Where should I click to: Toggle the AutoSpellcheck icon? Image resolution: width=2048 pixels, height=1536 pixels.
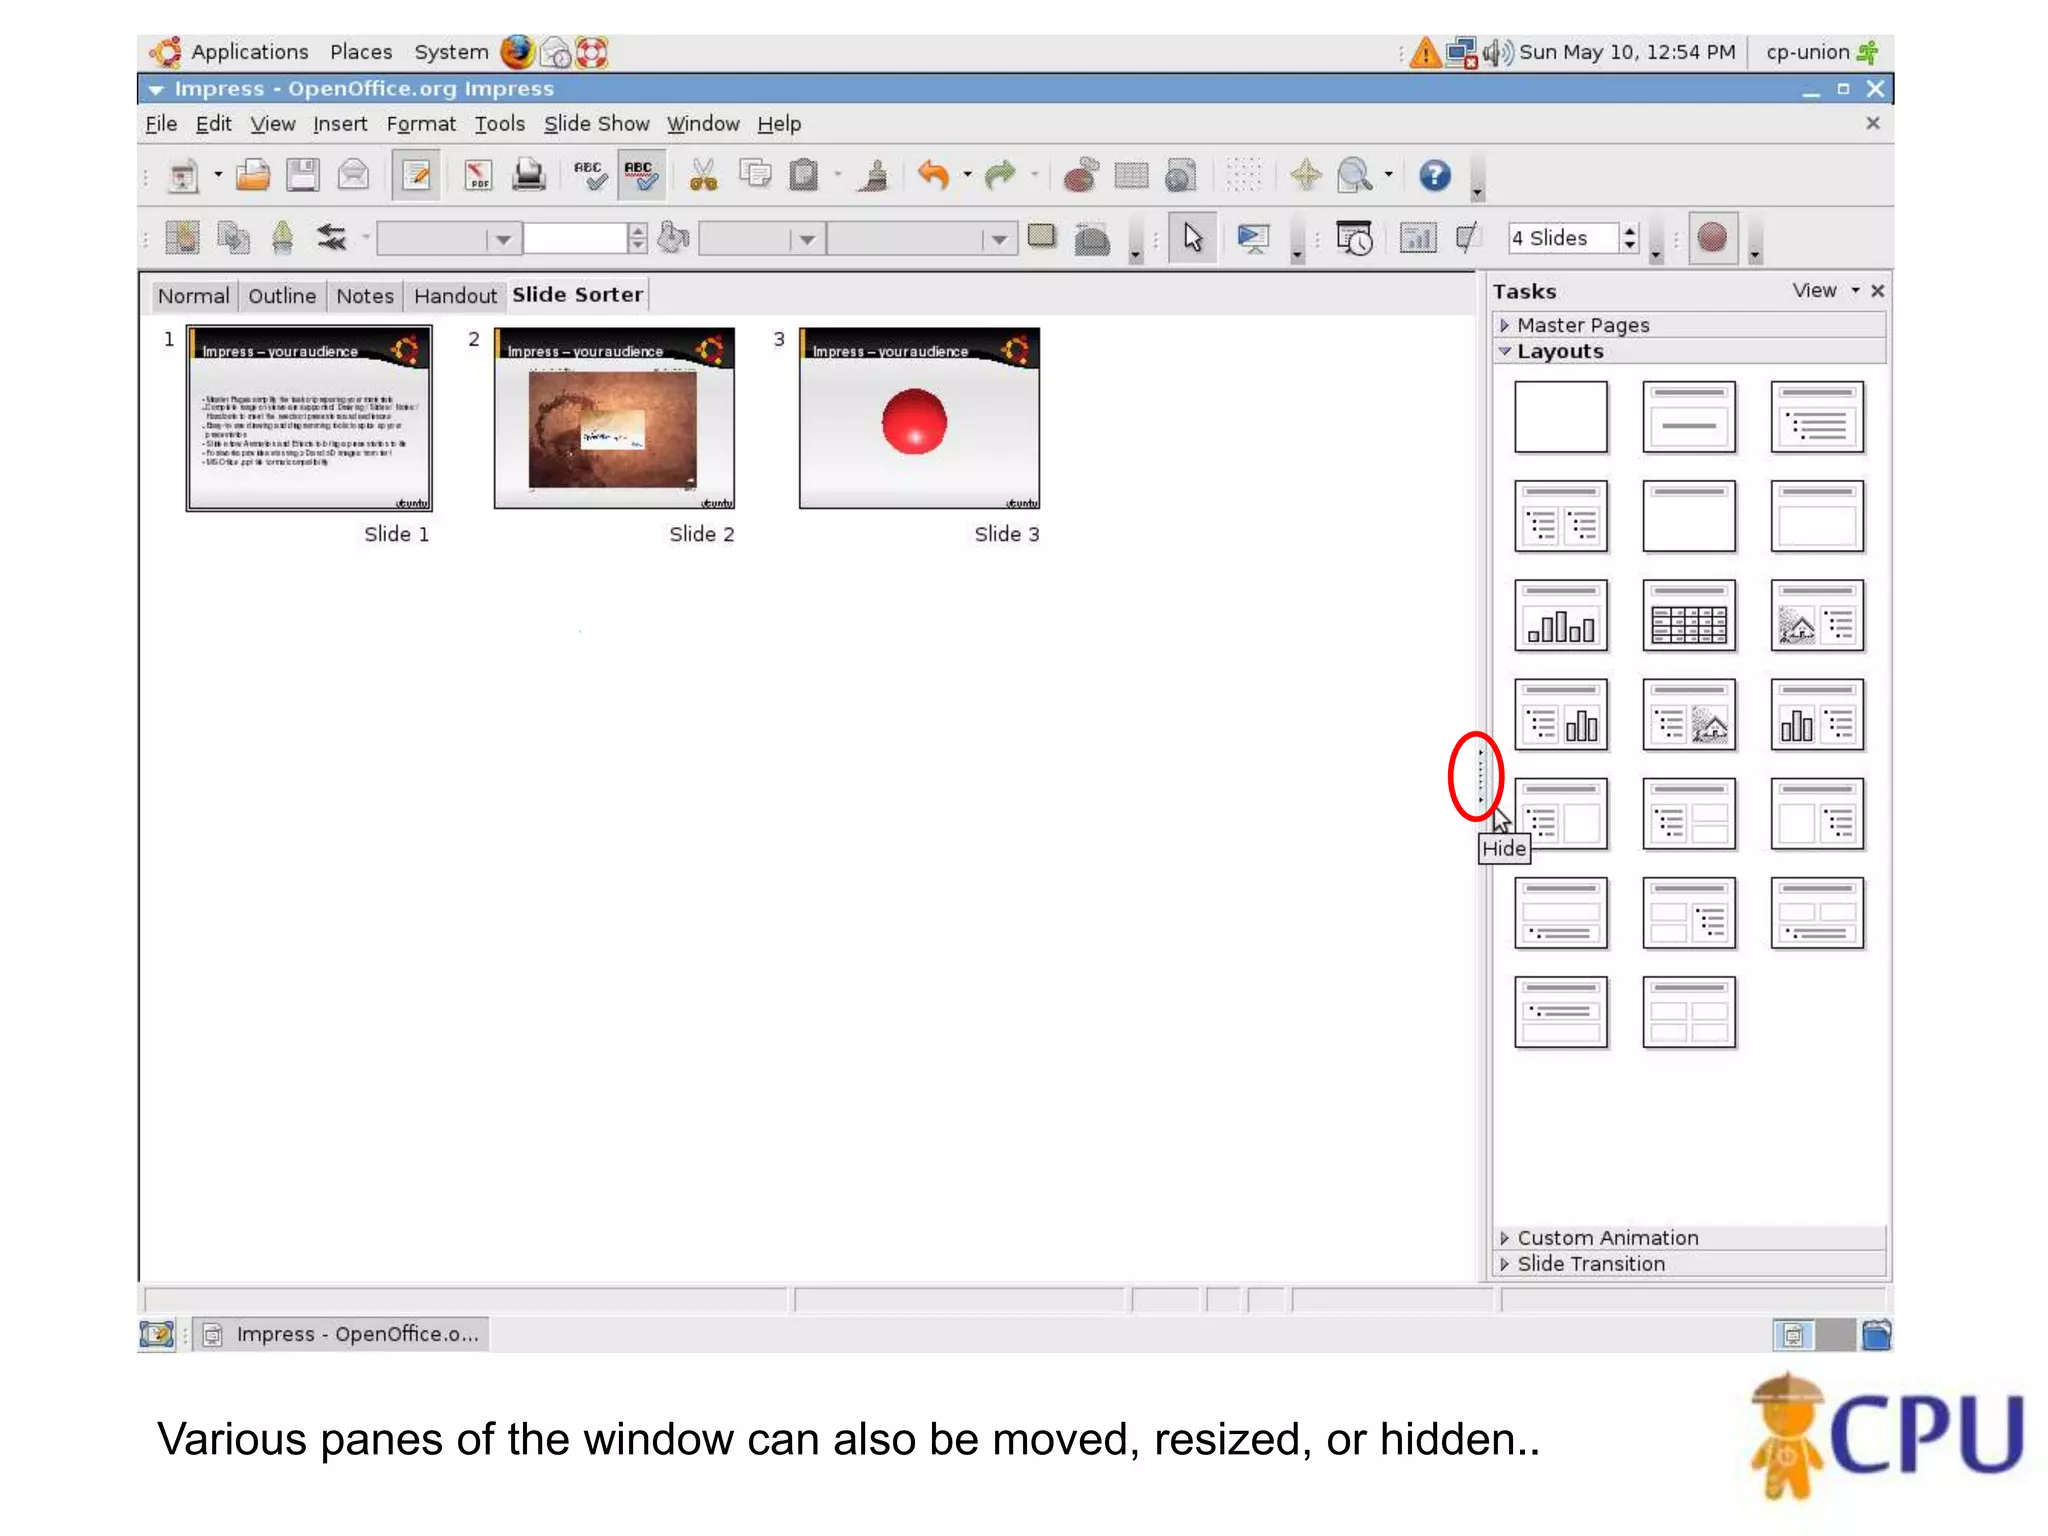[641, 176]
